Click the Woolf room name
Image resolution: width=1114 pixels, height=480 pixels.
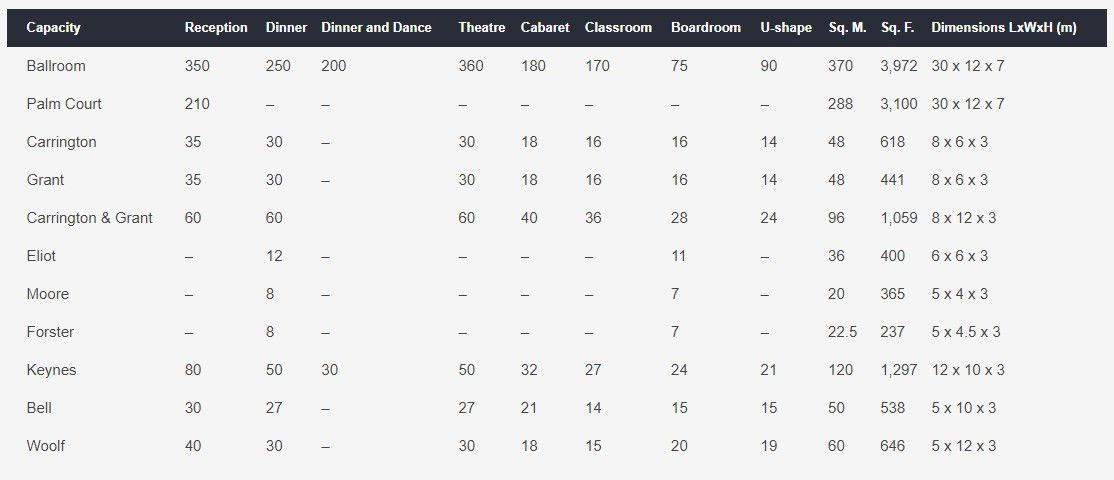[46, 446]
